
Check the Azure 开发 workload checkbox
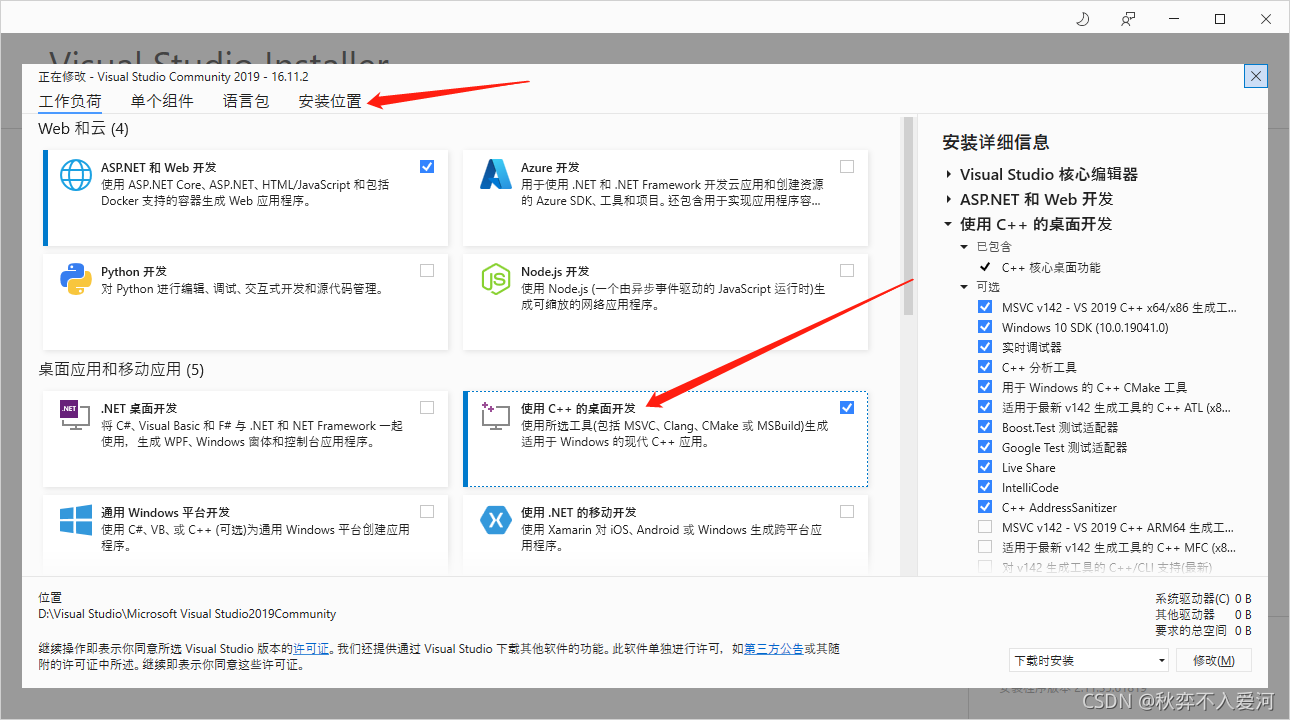[x=847, y=166]
